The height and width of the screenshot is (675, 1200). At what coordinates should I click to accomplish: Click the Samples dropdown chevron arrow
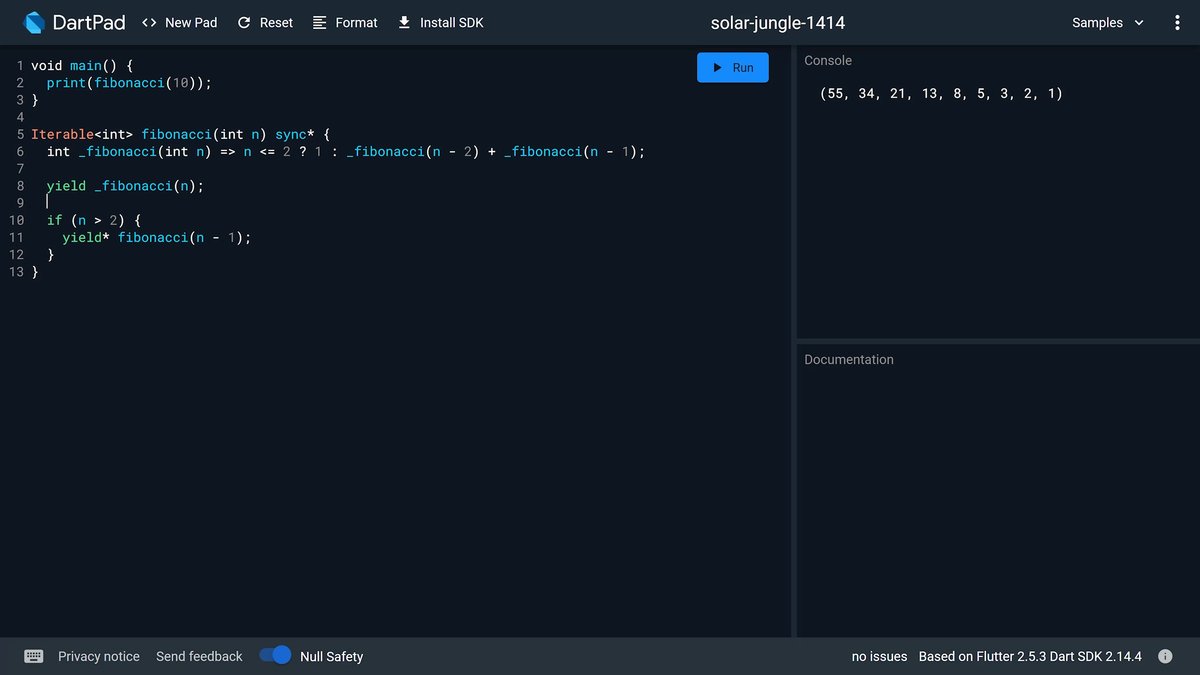click(1139, 22)
